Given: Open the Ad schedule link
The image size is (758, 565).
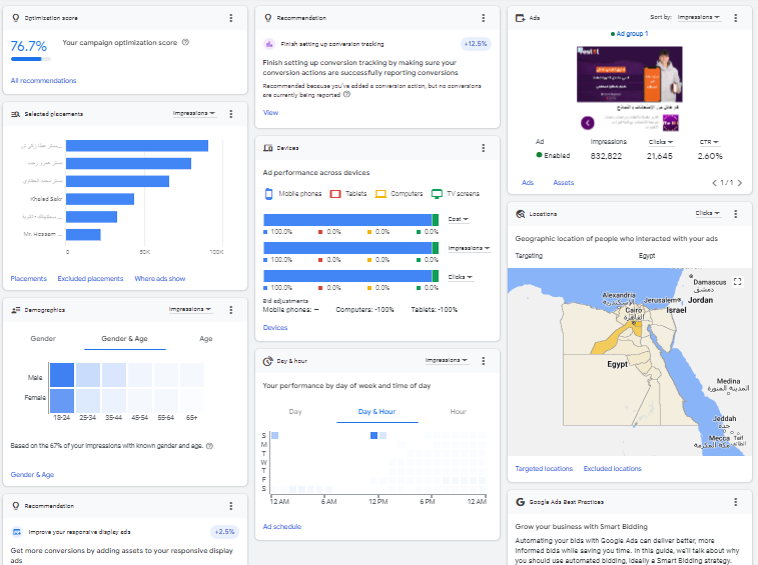Looking at the screenshot, I should coord(282,526).
